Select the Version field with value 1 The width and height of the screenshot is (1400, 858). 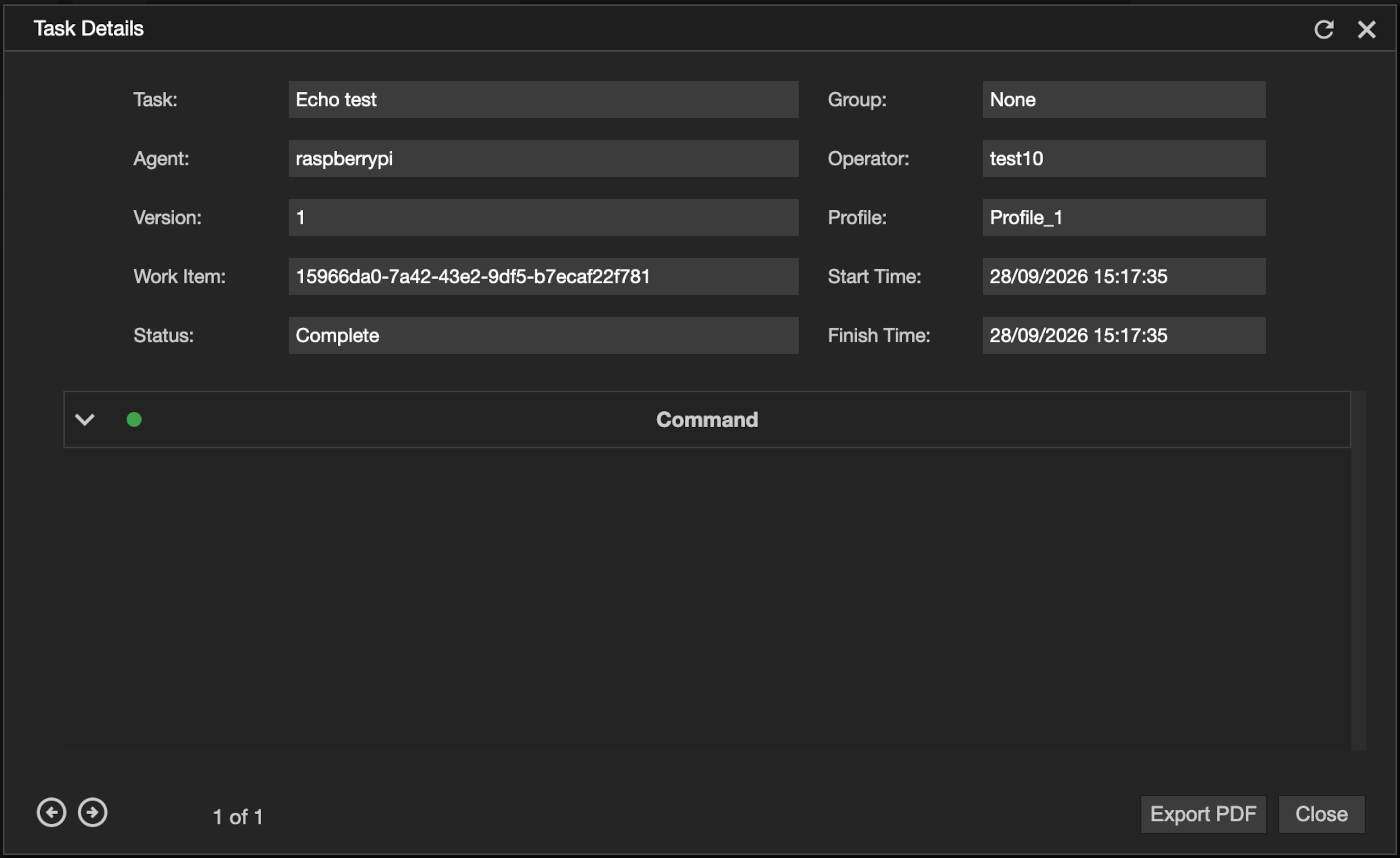[x=544, y=218]
